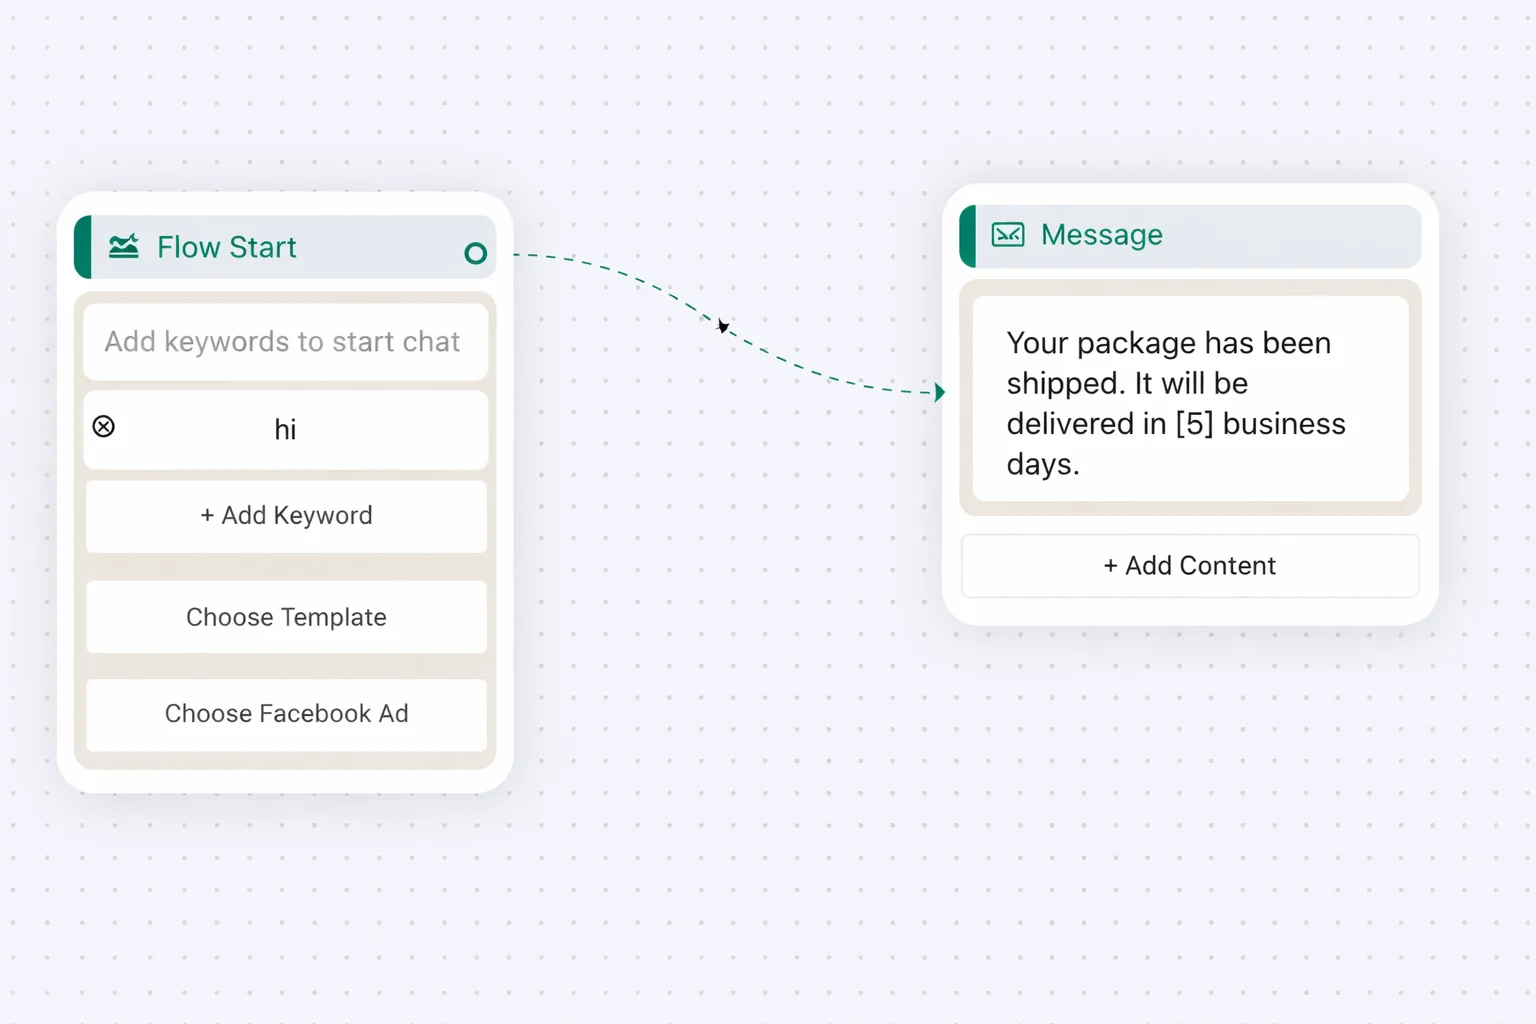Image resolution: width=1536 pixels, height=1024 pixels.
Task: Click the Flow Start node icon
Action: (x=124, y=246)
